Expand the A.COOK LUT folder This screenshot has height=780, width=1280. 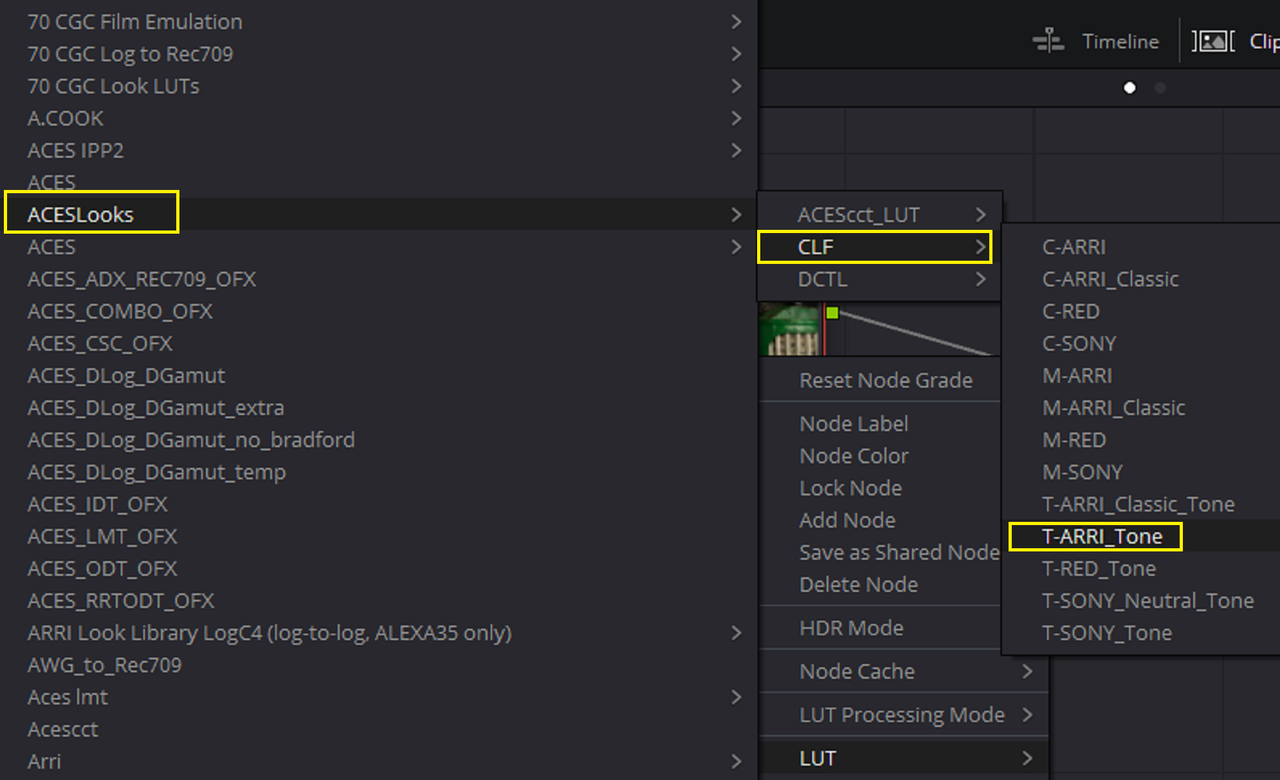click(378, 118)
